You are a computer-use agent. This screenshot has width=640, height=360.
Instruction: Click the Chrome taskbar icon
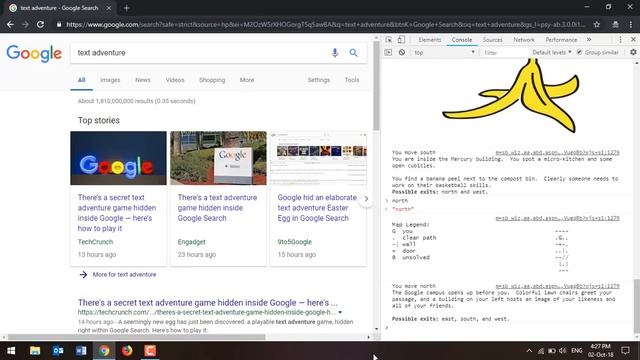104,351
